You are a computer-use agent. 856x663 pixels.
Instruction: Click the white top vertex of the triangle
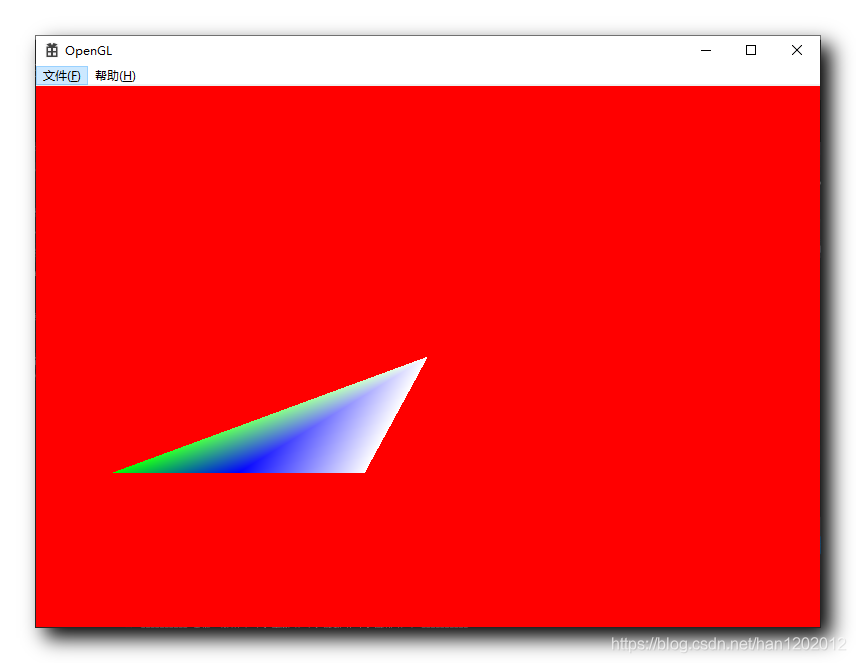click(424, 360)
